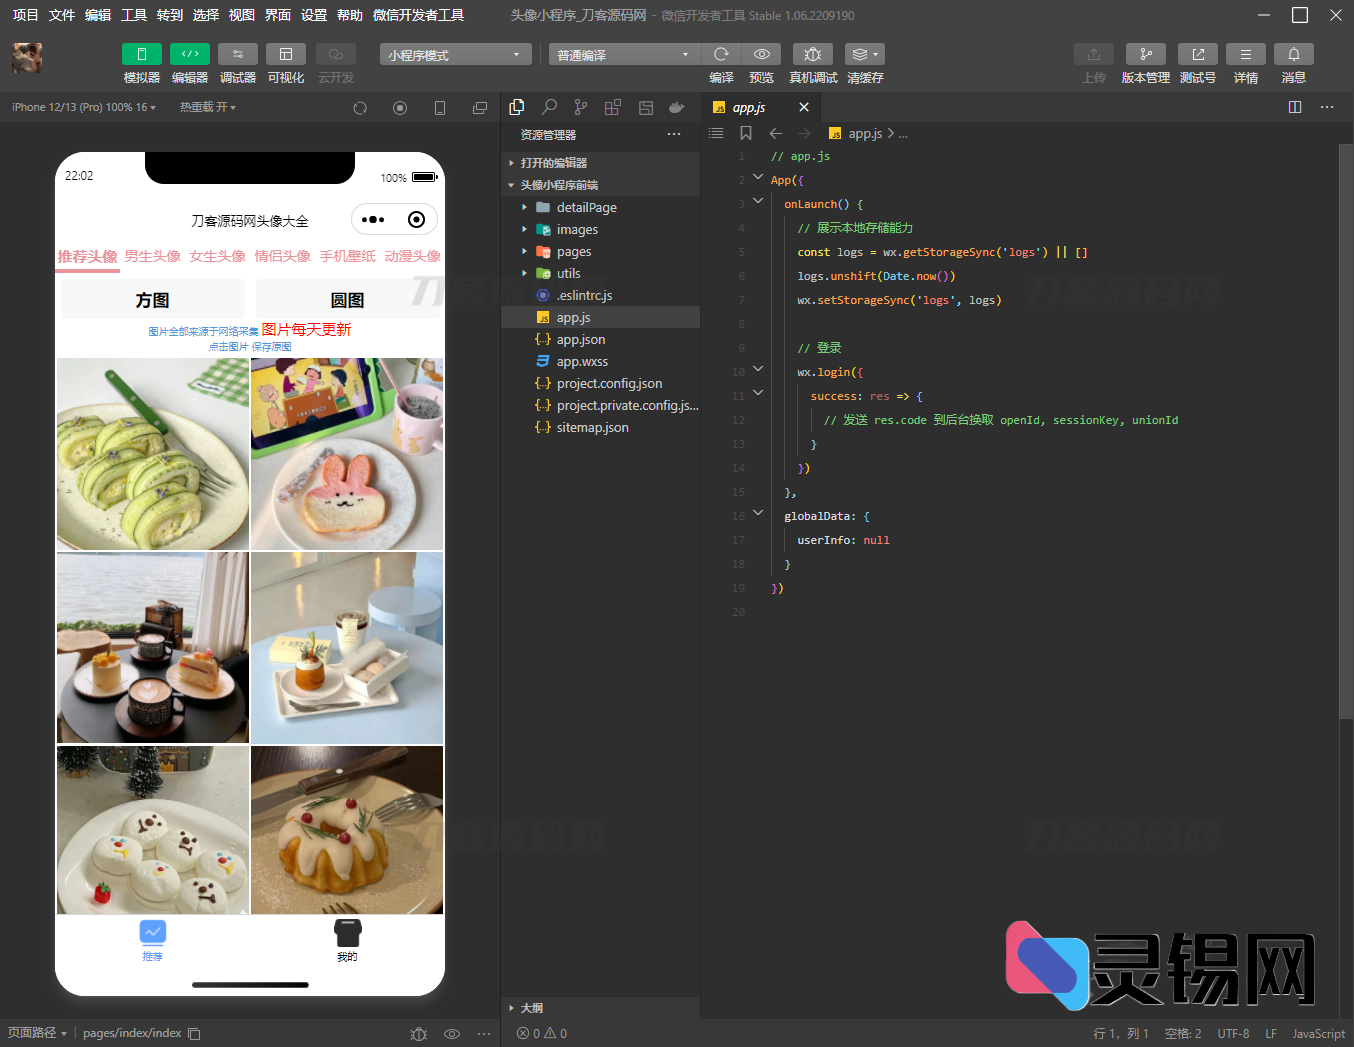Click the 方图 button in simulator
This screenshot has height=1047, width=1354.
pyautogui.click(x=152, y=300)
